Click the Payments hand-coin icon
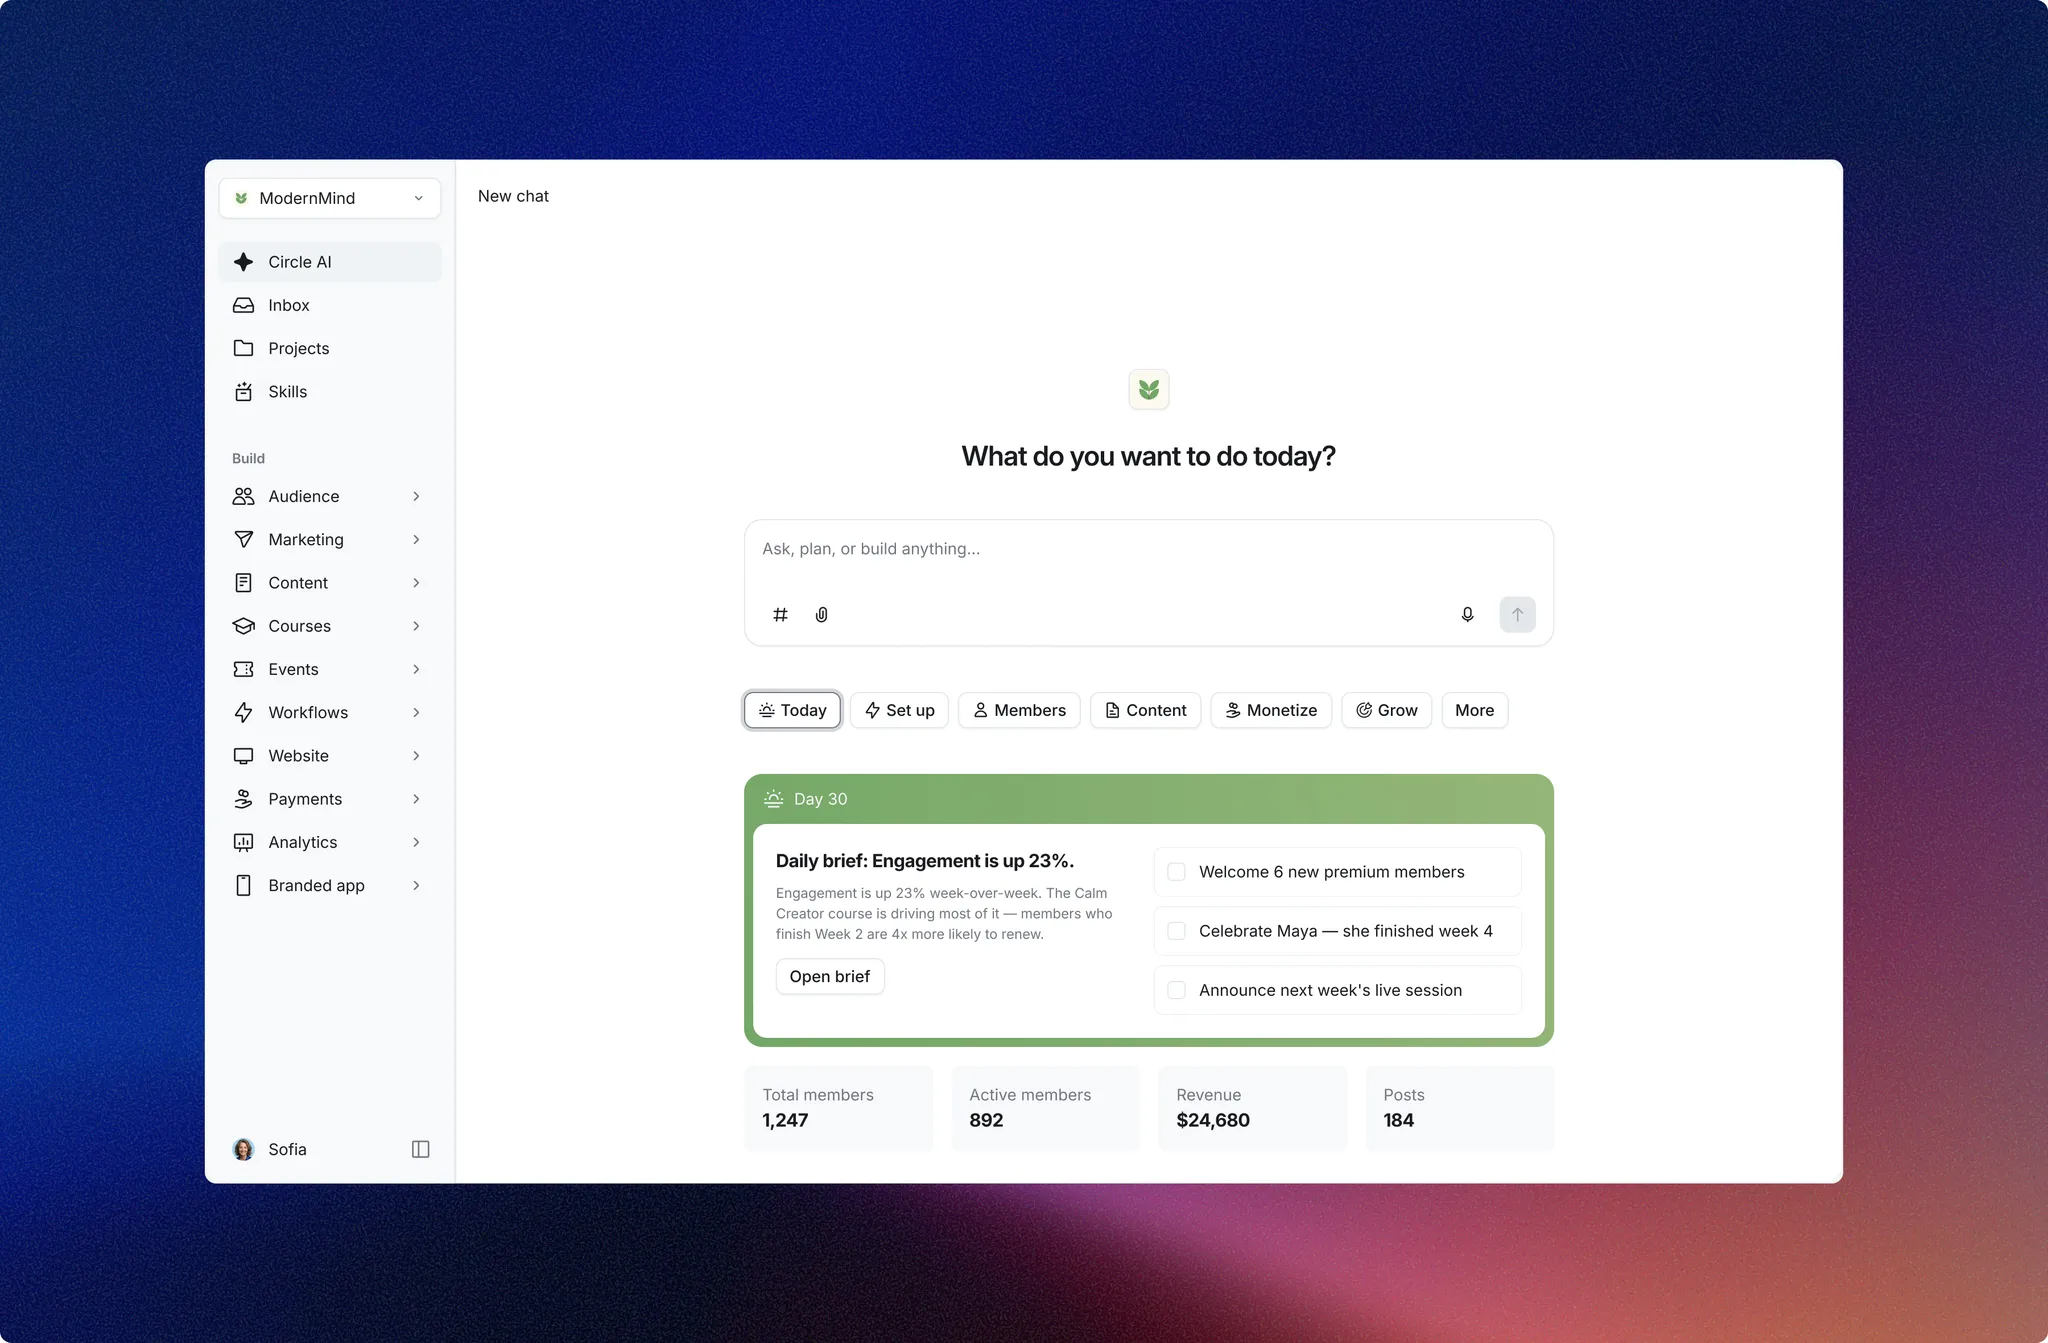2048x1343 pixels. 243,799
